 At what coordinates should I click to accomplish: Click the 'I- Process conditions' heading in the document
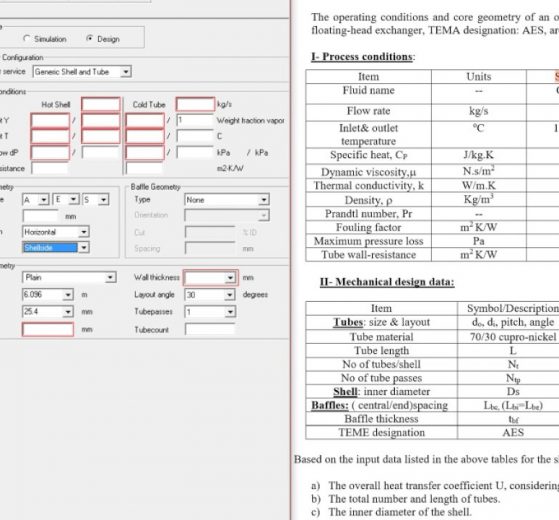coord(363,57)
